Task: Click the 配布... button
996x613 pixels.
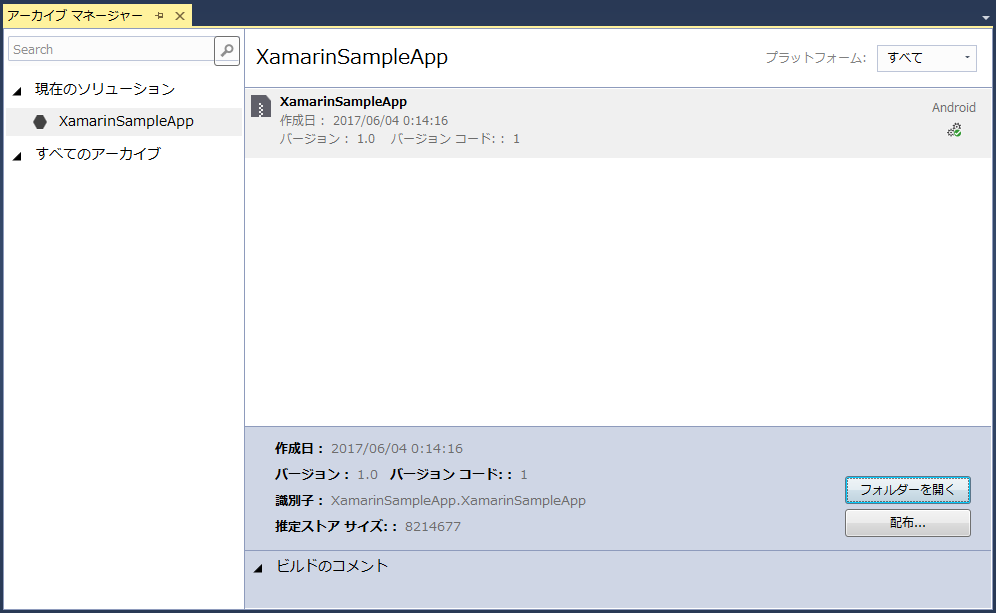Action: coord(908,523)
